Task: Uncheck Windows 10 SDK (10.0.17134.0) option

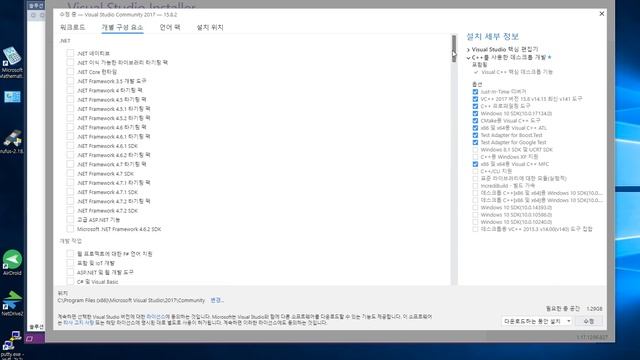Action: [475, 113]
